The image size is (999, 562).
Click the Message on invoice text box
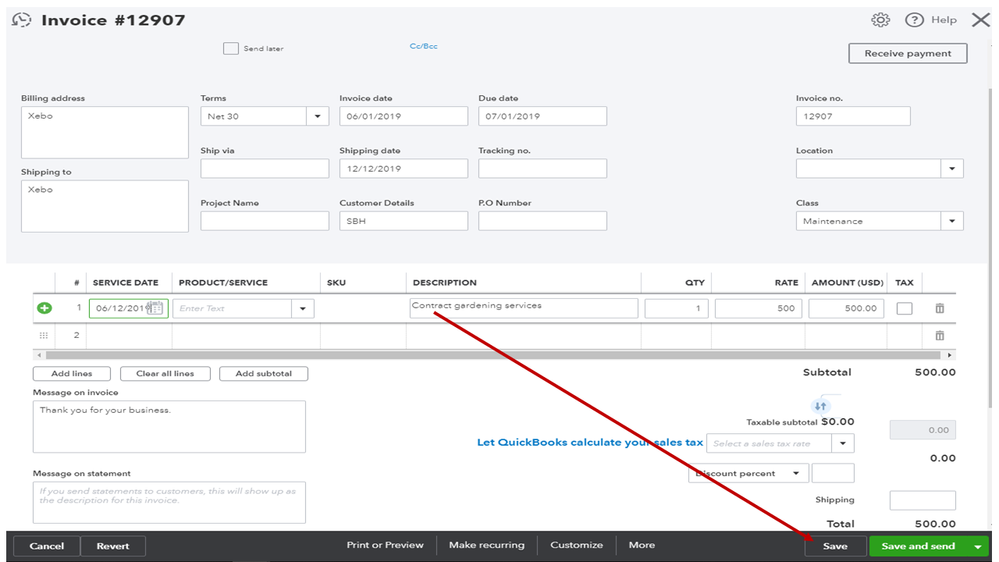[x=169, y=427]
